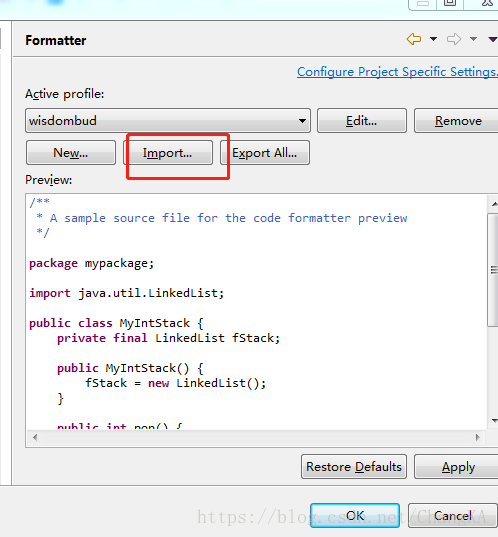Viewport: 498px width, 537px height.
Task: Click 'import java.util.LinkedList;' line in preview
Action: (x=126, y=293)
